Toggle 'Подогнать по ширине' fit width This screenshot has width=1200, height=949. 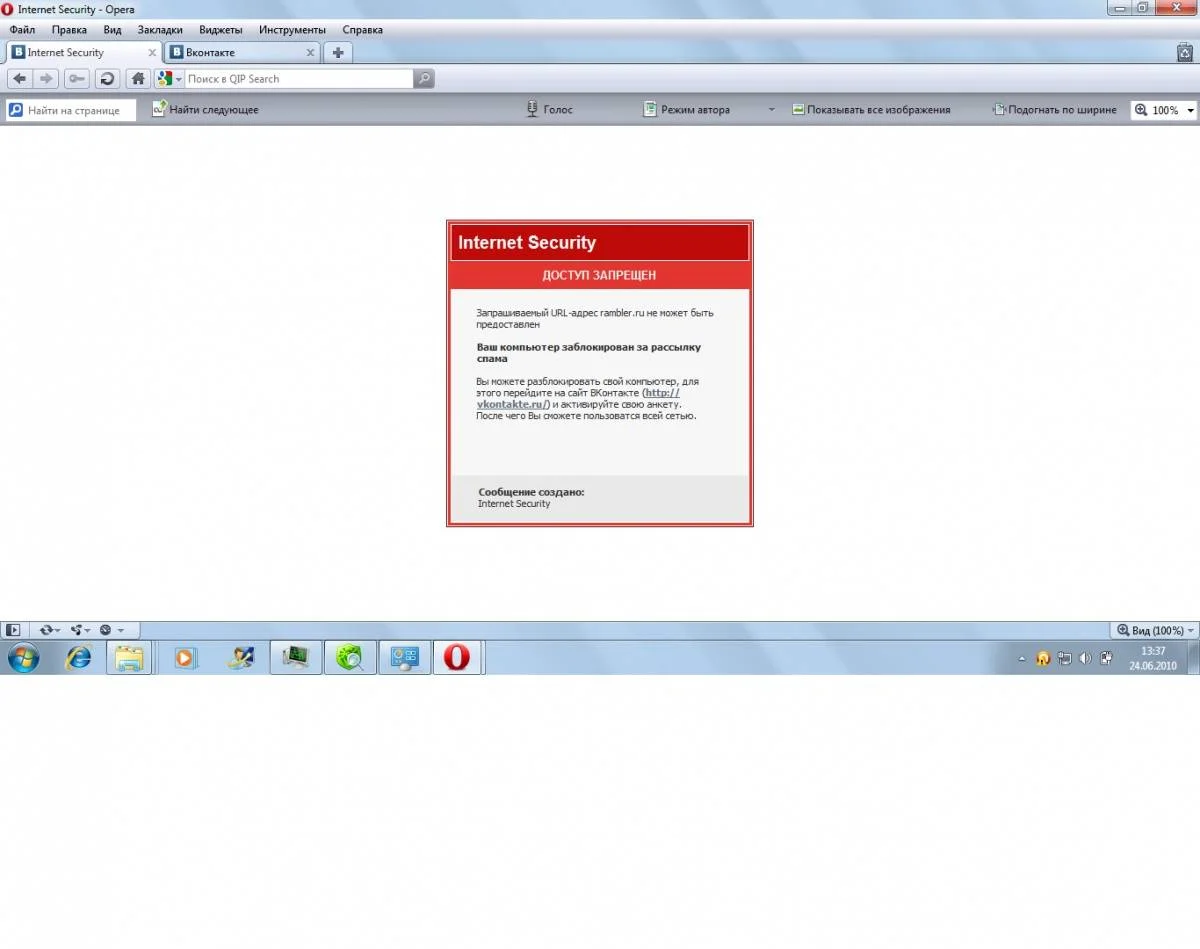[x=1055, y=110]
